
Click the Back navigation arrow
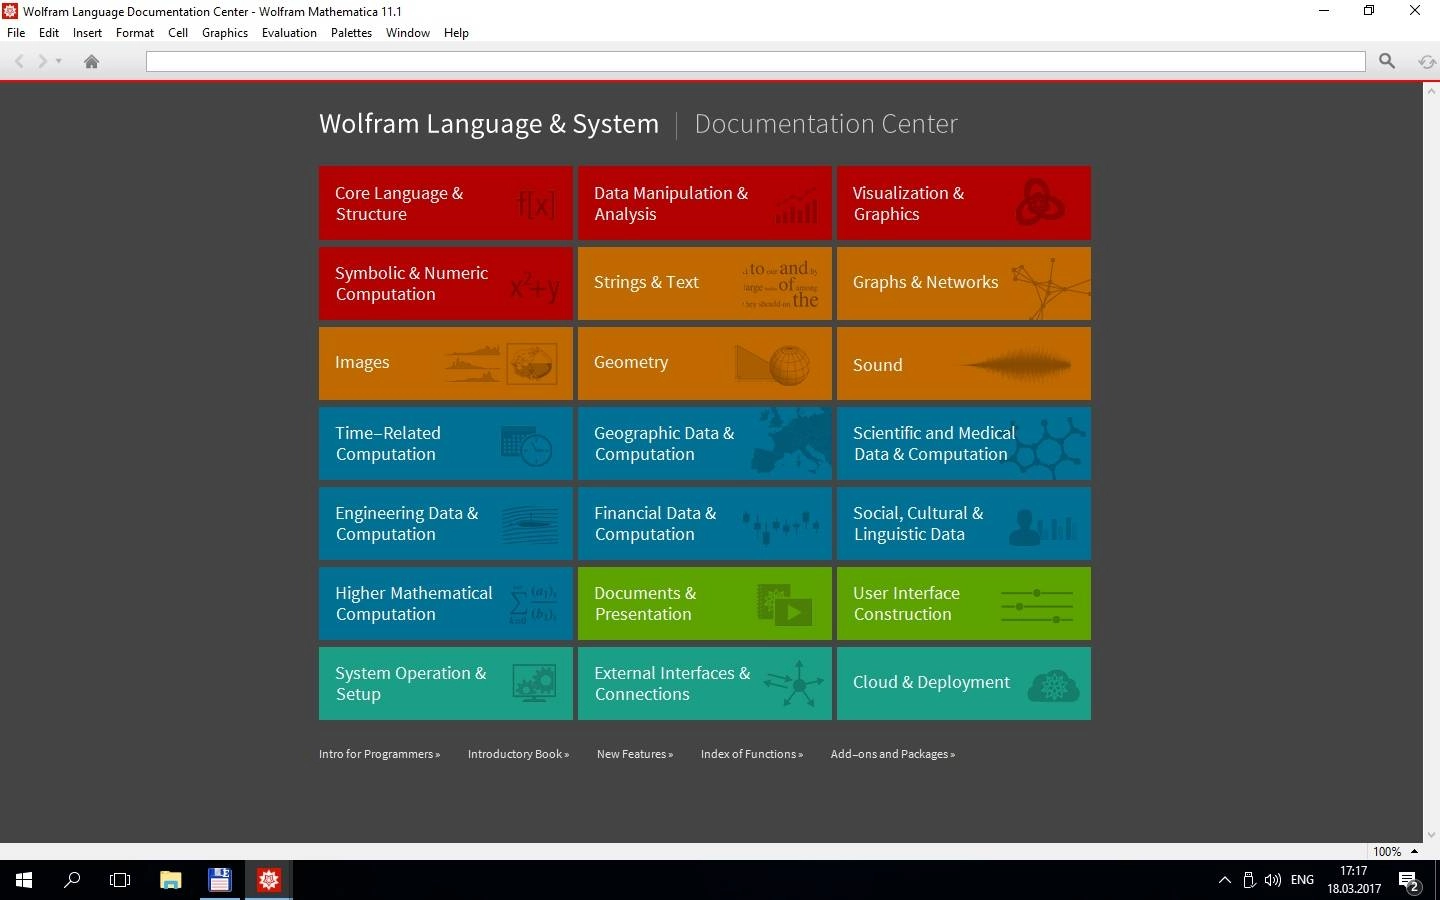coord(19,62)
